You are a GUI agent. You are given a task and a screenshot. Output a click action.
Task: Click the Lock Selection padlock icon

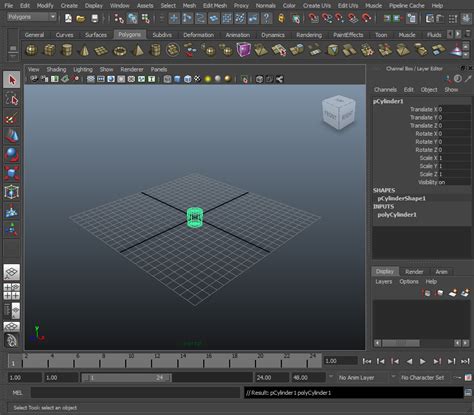point(282,18)
